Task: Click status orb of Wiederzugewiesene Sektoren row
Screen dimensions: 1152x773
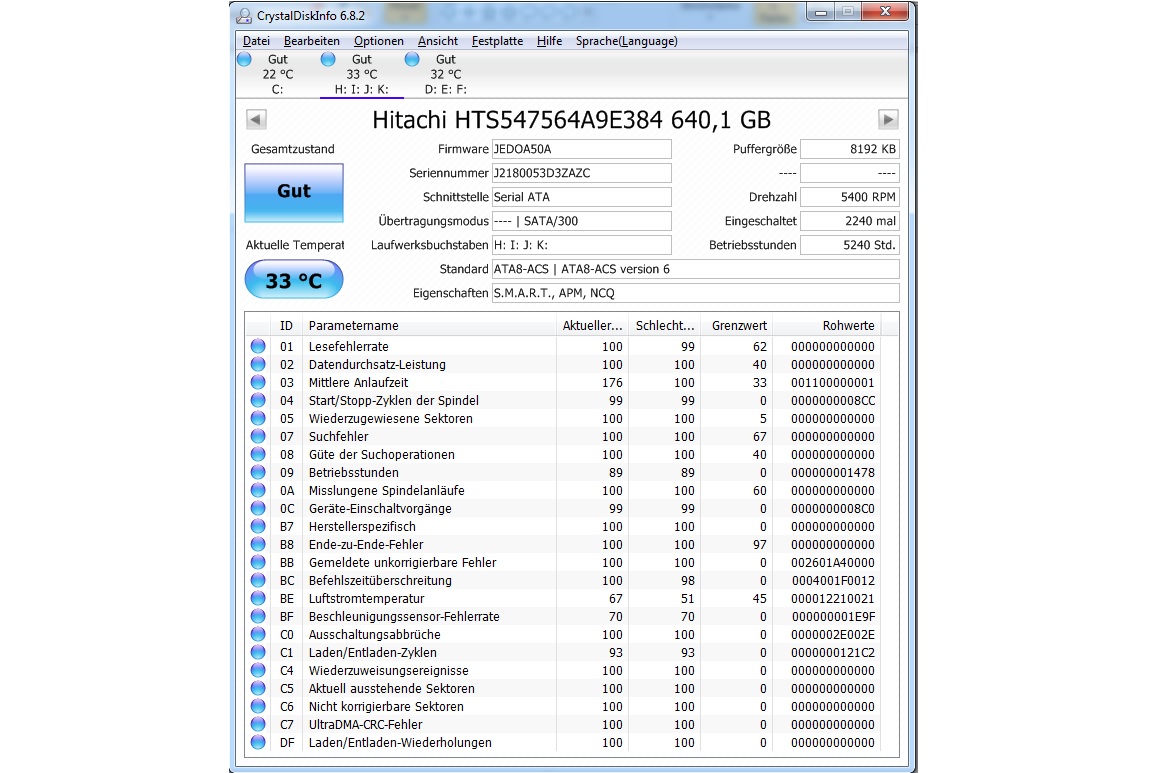Action: tap(258, 418)
